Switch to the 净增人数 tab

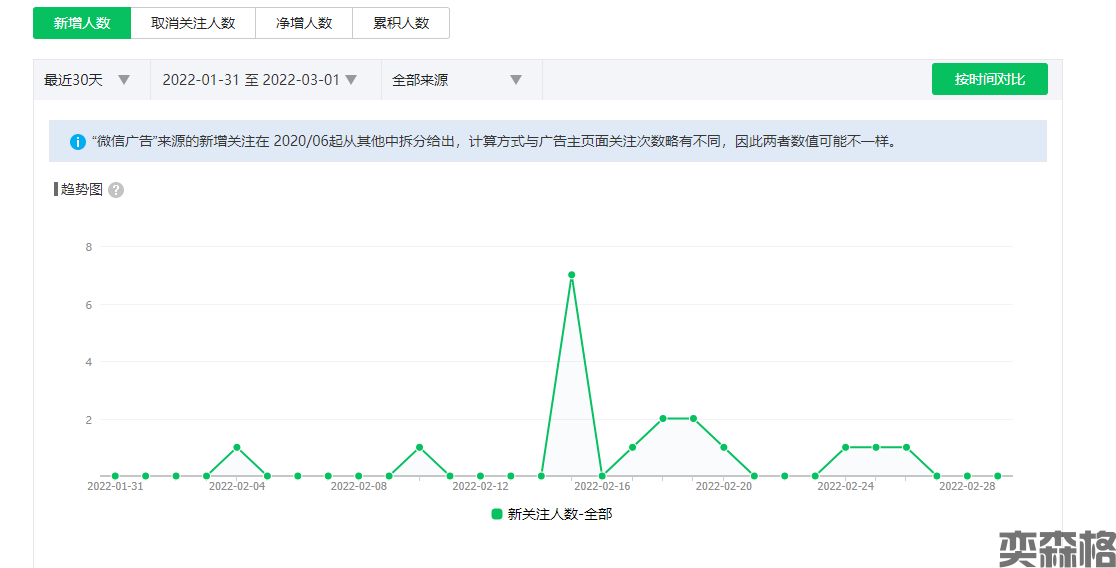pos(304,23)
